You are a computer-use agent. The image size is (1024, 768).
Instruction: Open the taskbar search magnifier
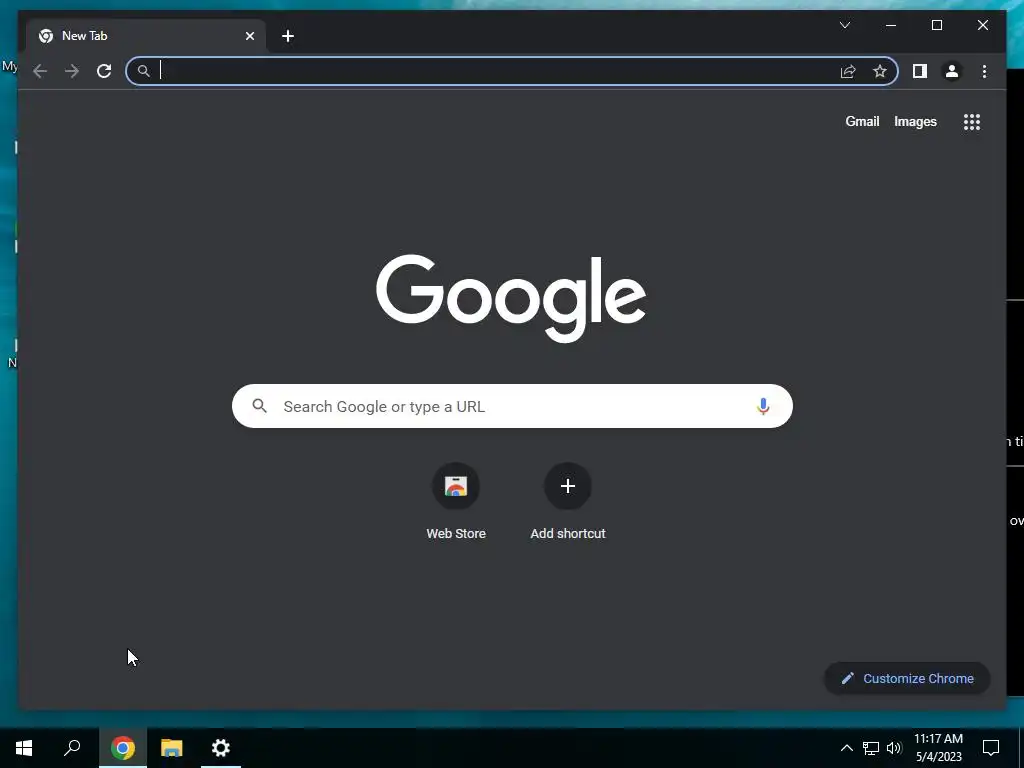click(x=72, y=748)
